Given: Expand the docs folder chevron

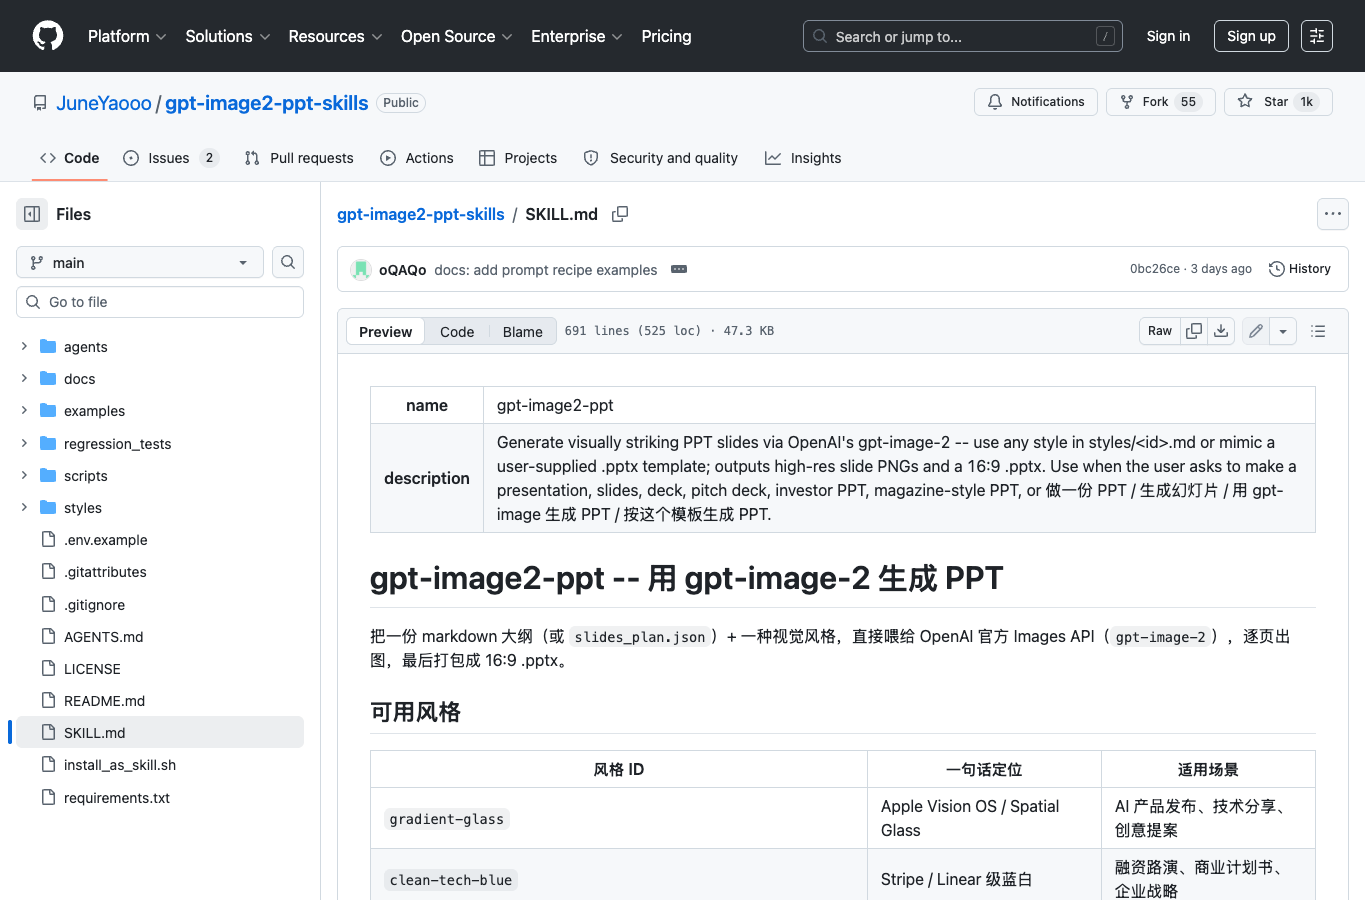Looking at the screenshot, I should [24, 379].
